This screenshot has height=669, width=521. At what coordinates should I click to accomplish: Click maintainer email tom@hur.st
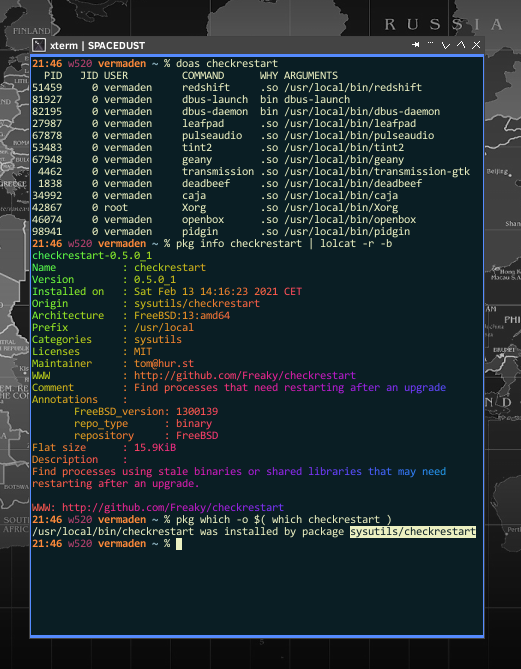click(x=164, y=364)
